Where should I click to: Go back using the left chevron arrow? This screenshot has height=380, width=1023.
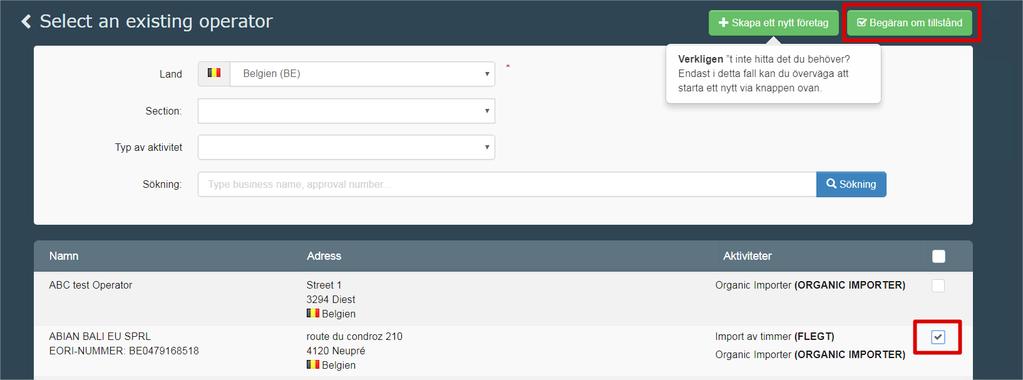[x=26, y=22]
